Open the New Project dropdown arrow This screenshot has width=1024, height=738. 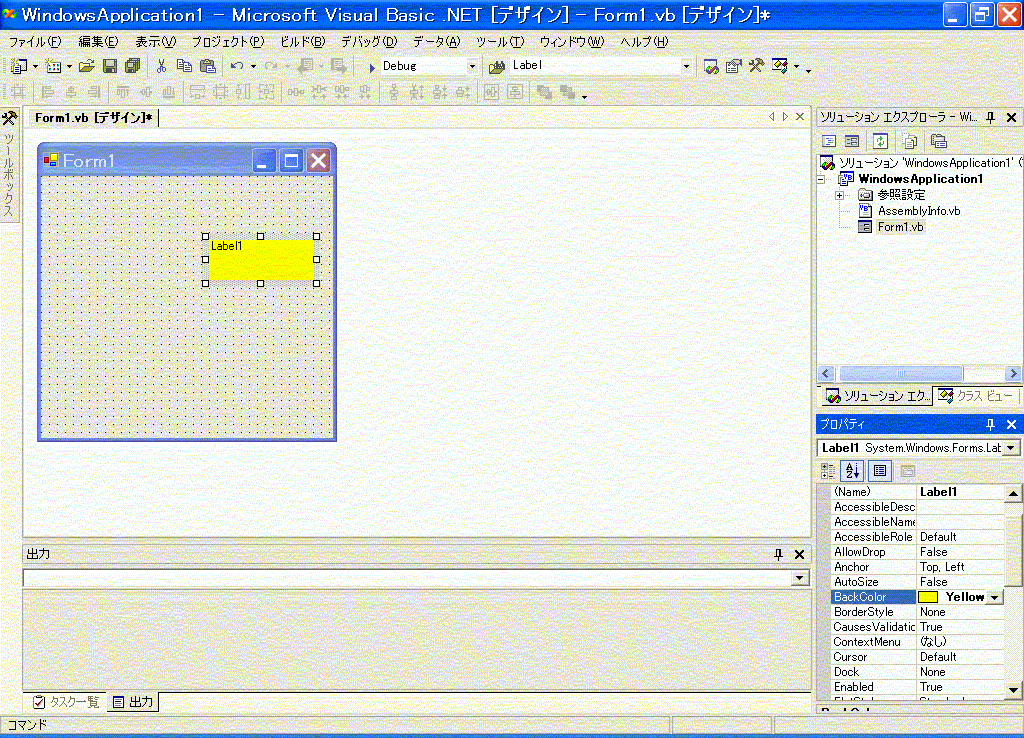pyautogui.click(x=35, y=66)
